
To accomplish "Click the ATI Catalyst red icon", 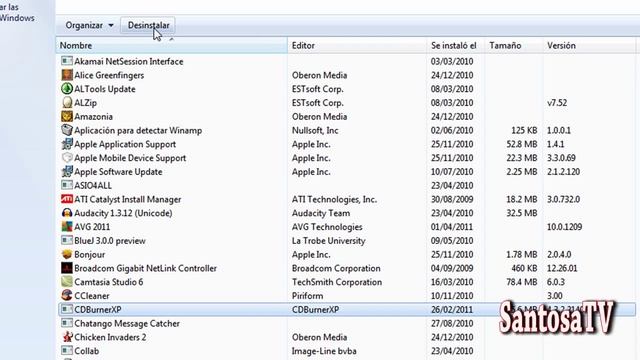I will coord(67,199).
